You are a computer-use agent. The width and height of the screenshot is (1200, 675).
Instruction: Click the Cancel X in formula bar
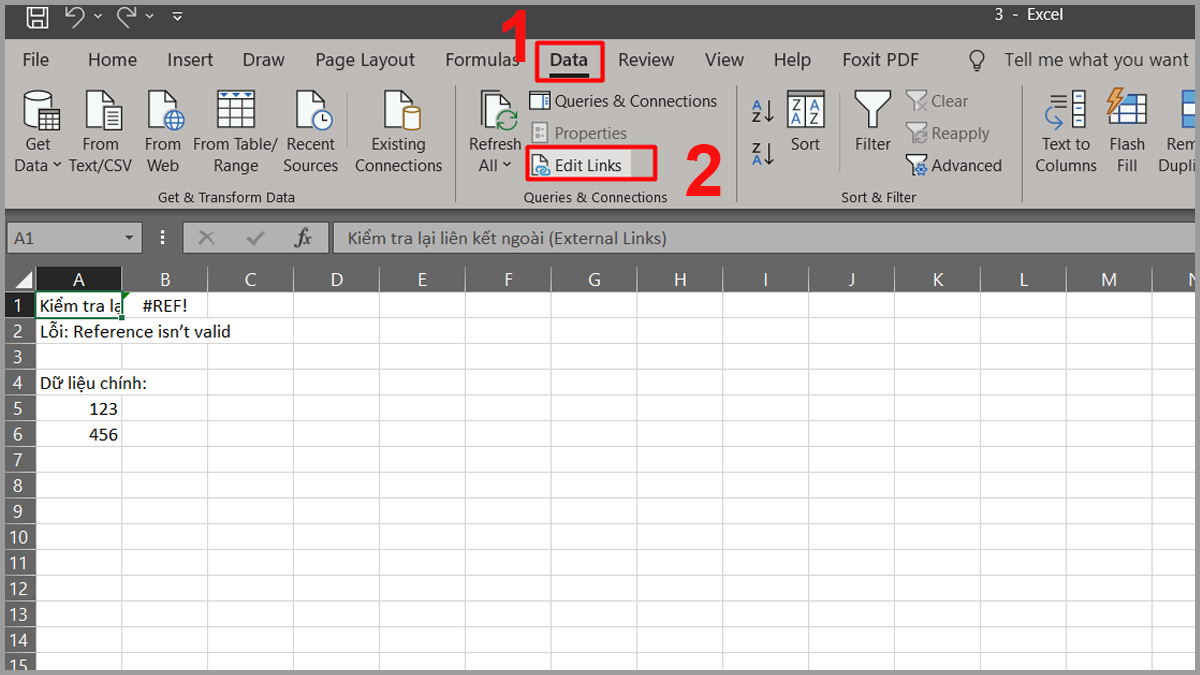207,238
